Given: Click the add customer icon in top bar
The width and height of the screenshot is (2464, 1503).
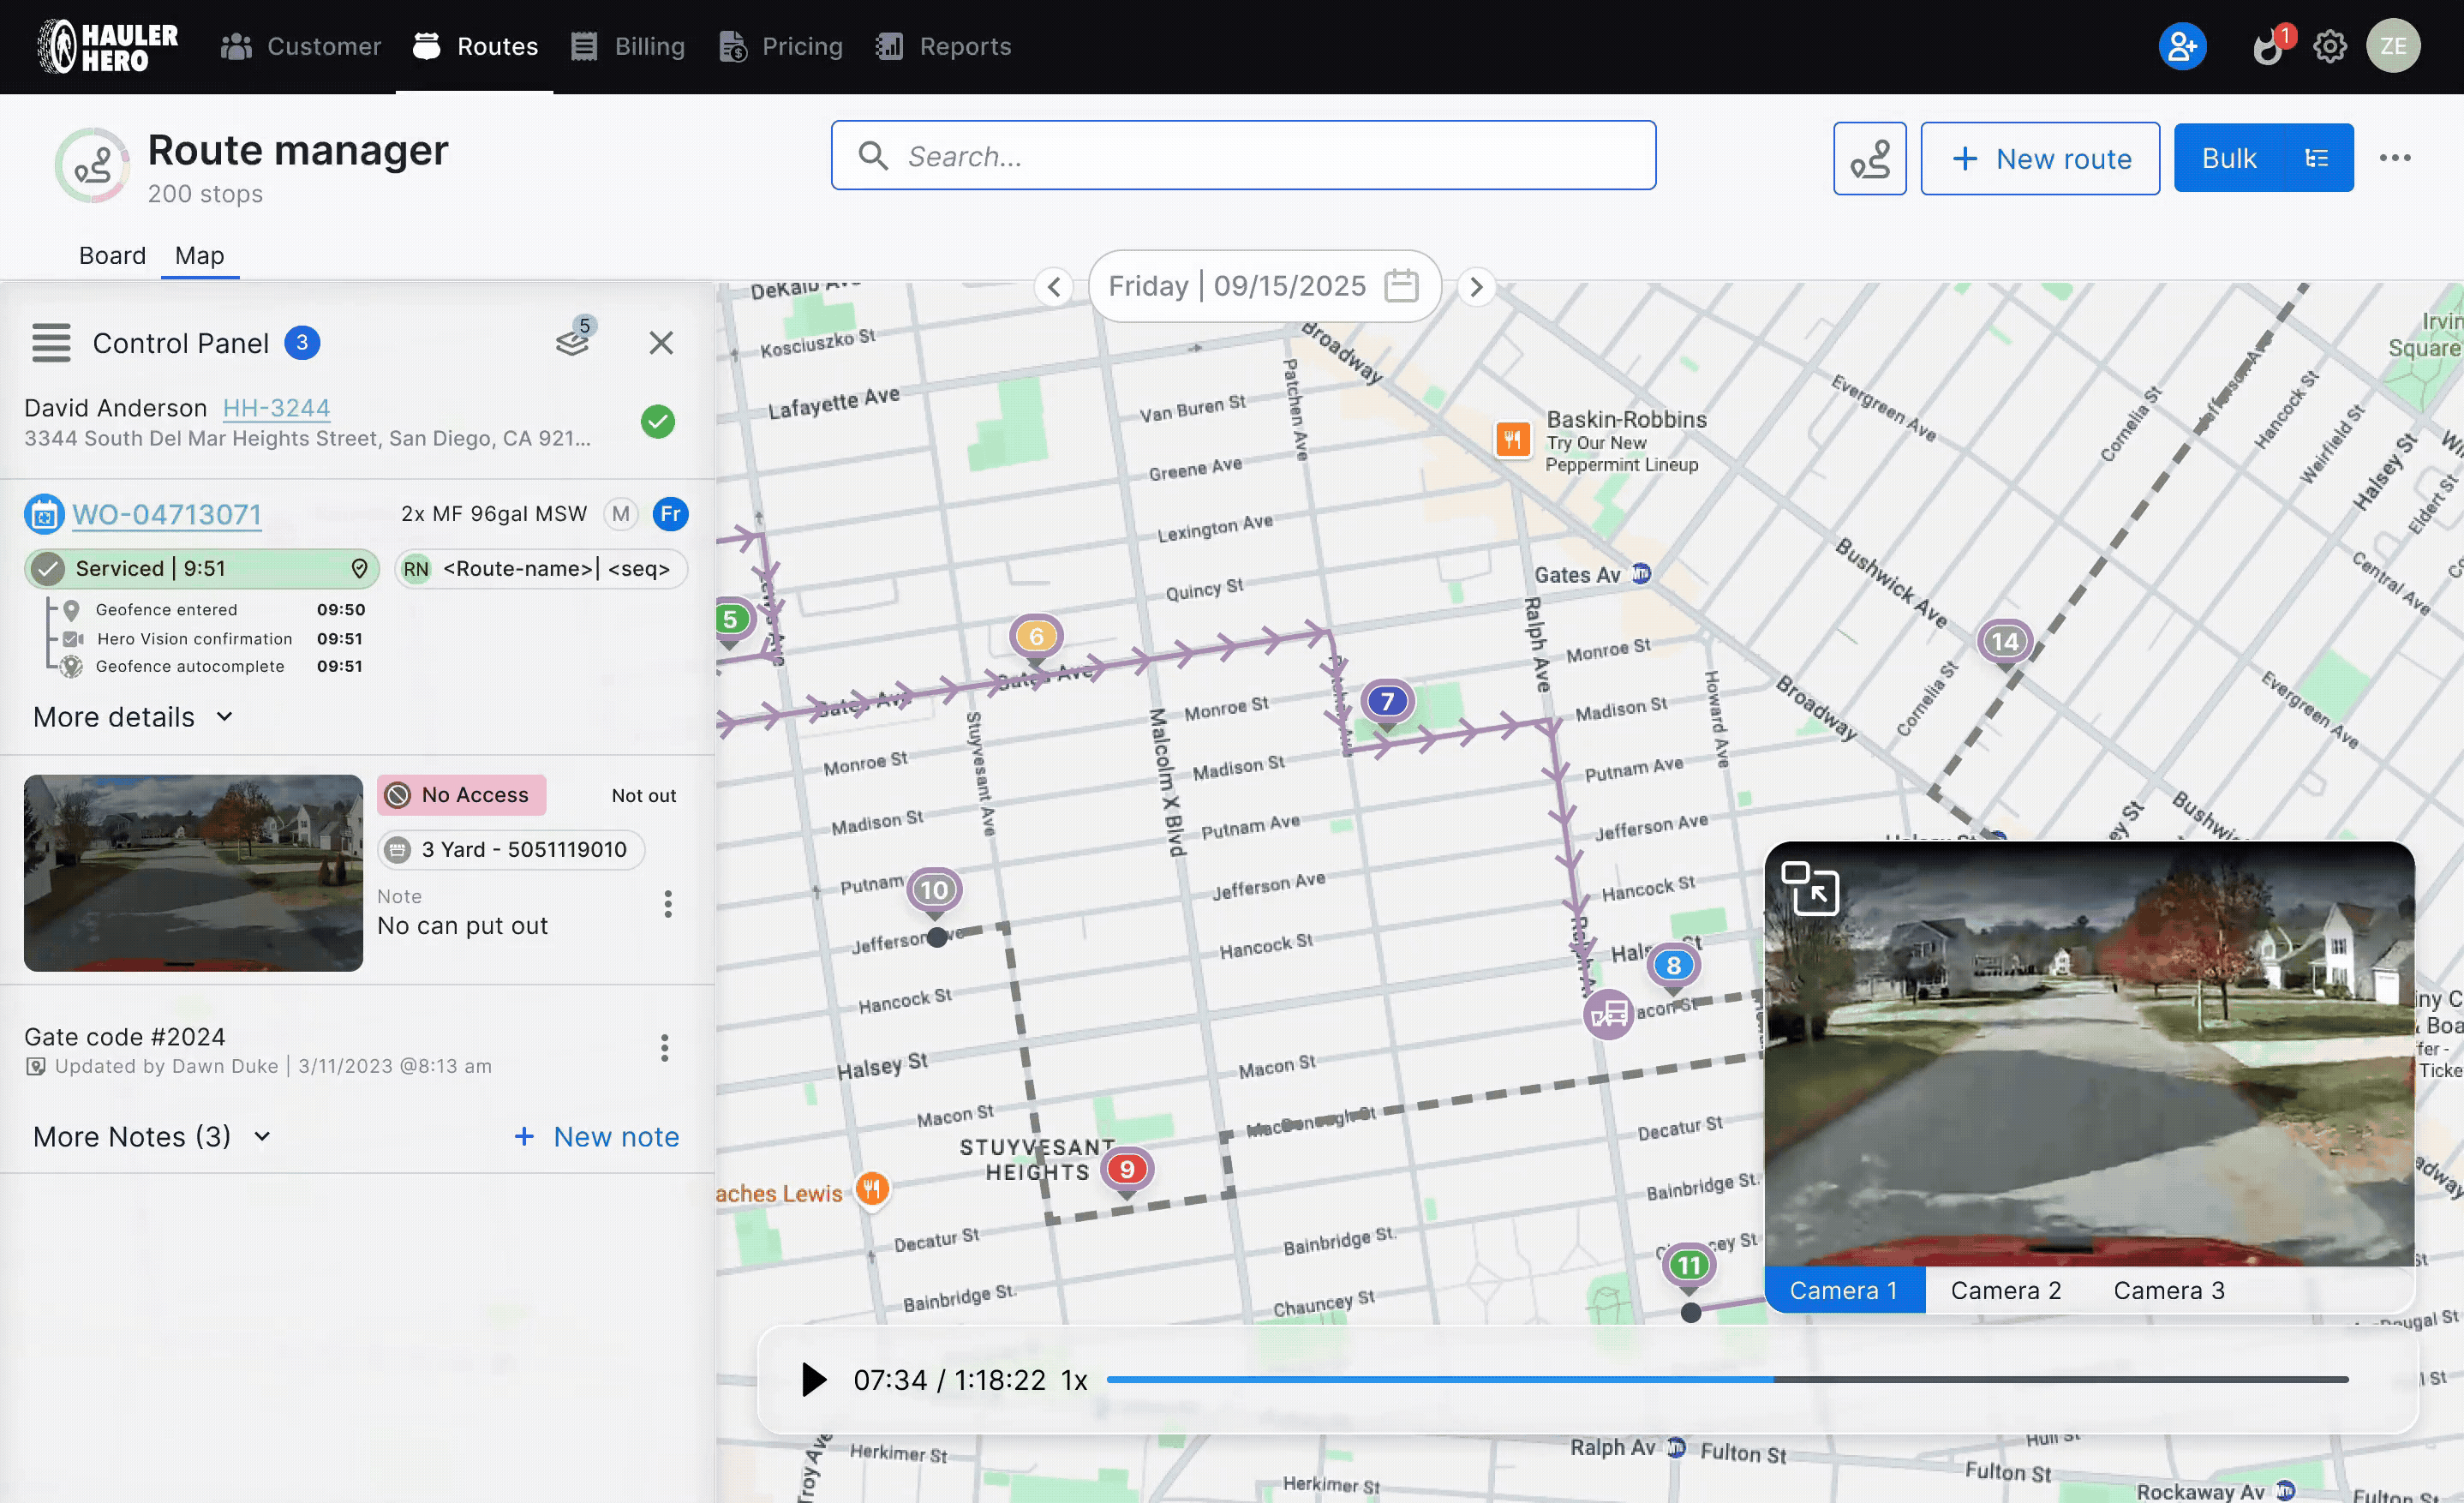Looking at the screenshot, I should 2182,45.
